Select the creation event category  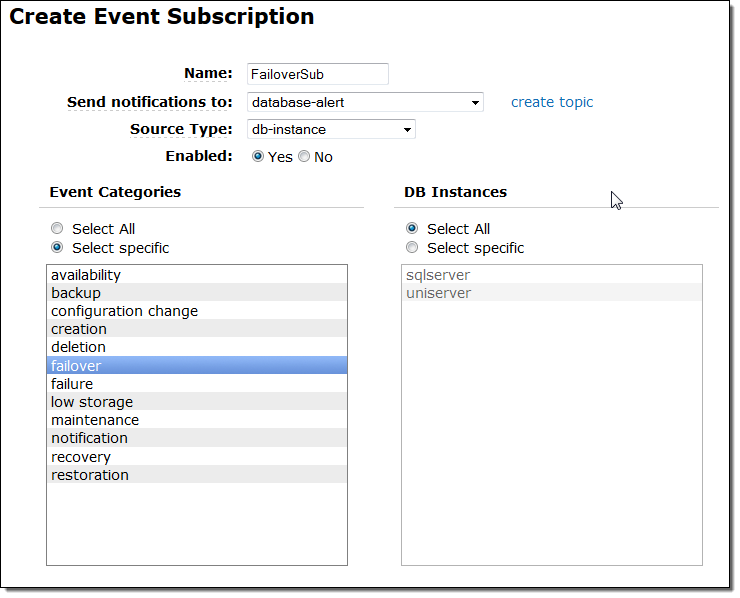pyautogui.click(x=79, y=329)
